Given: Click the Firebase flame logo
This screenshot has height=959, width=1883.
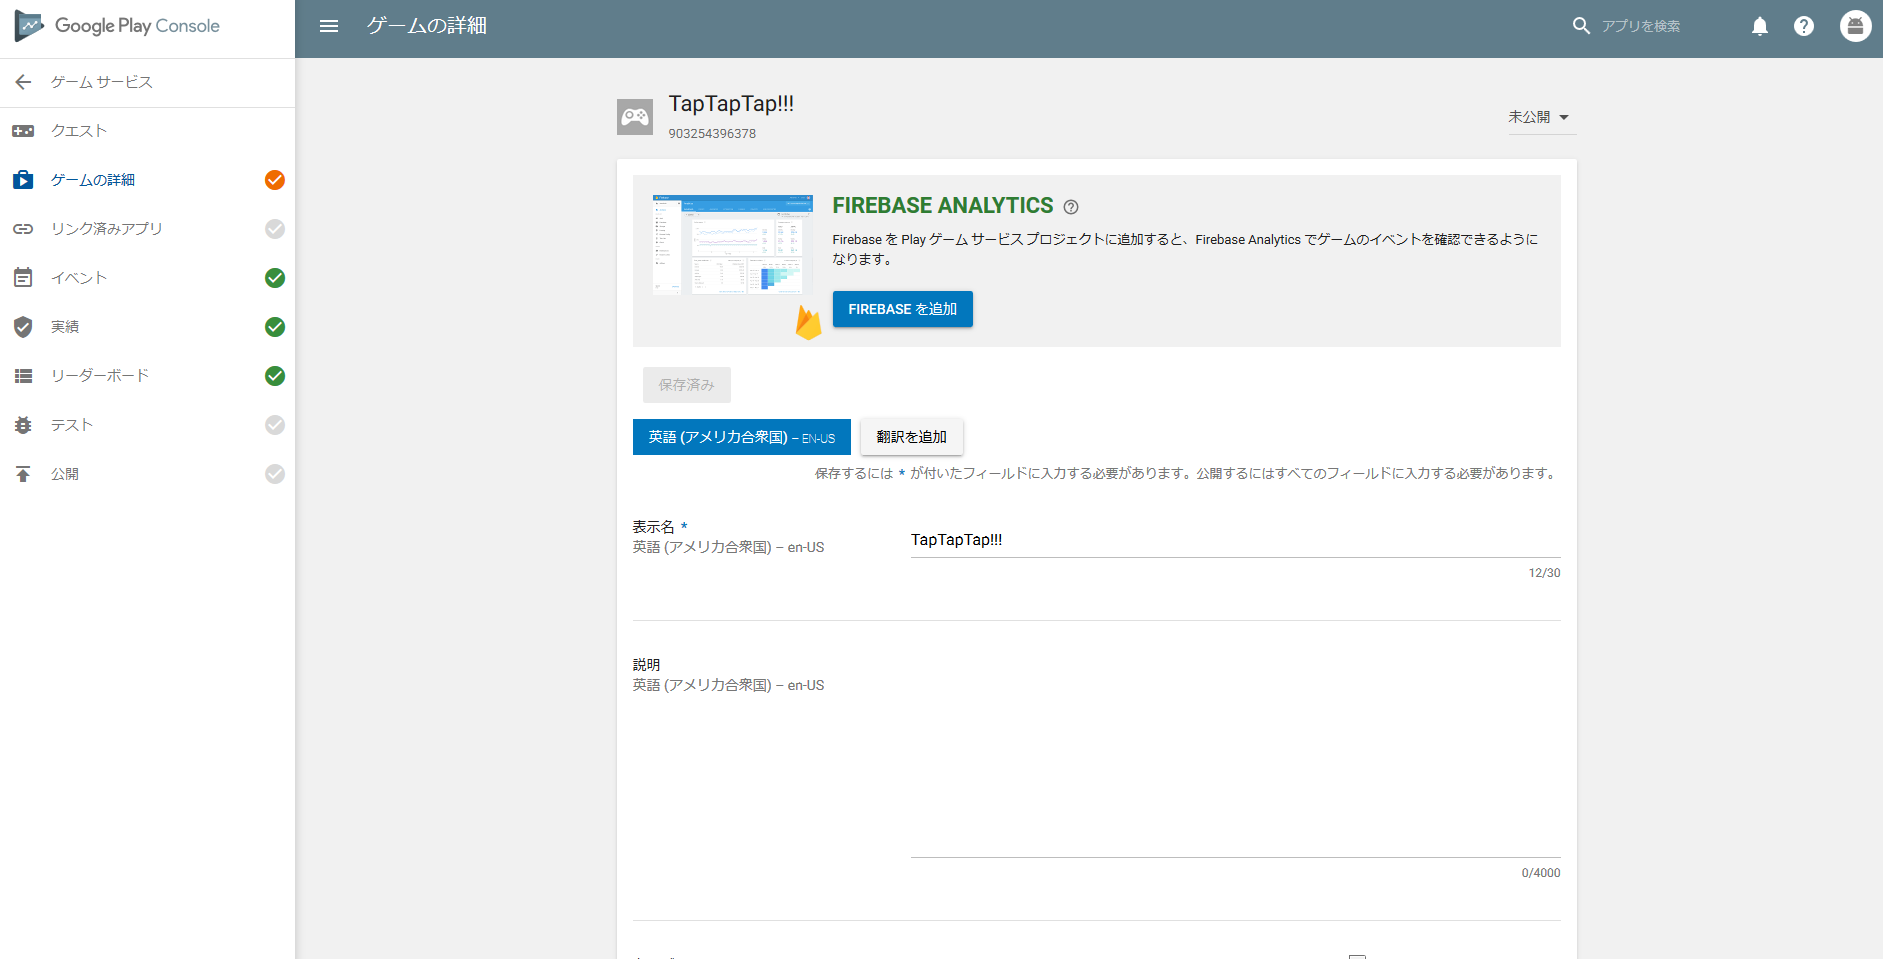Looking at the screenshot, I should [x=808, y=322].
